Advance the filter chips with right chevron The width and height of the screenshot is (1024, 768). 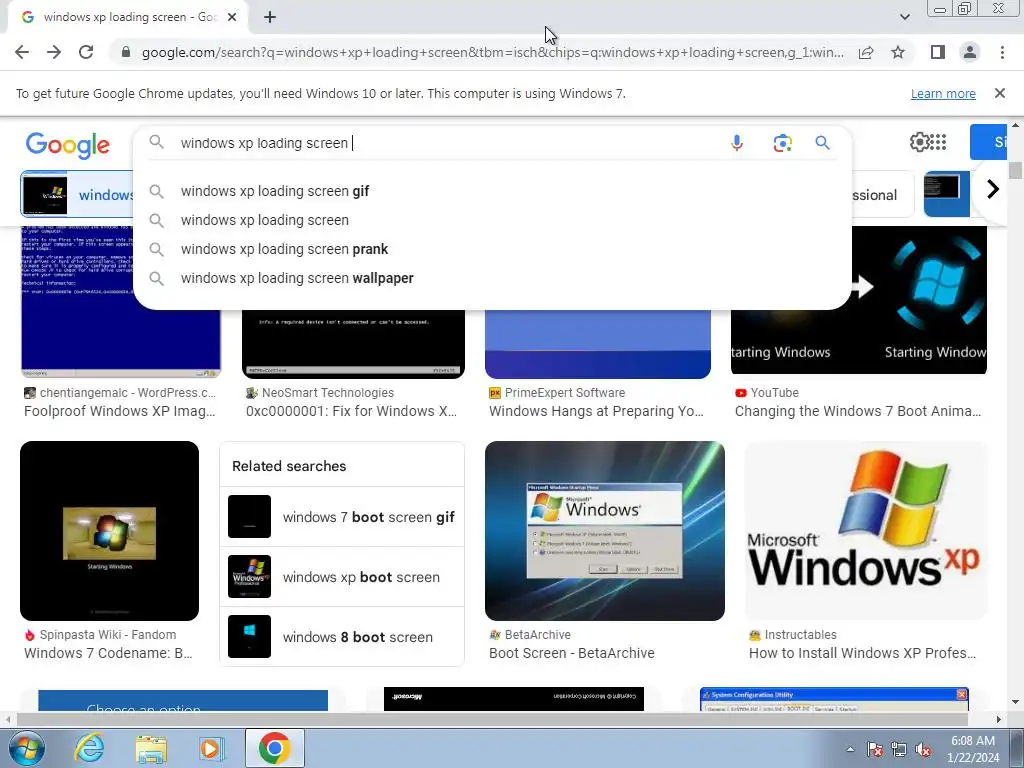pyautogui.click(x=993, y=189)
